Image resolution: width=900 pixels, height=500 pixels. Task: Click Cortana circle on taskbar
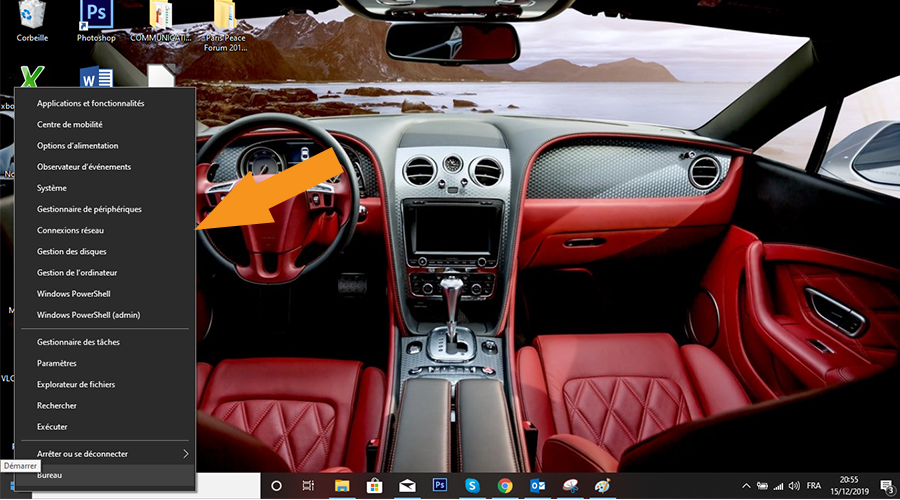(x=276, y=486)
